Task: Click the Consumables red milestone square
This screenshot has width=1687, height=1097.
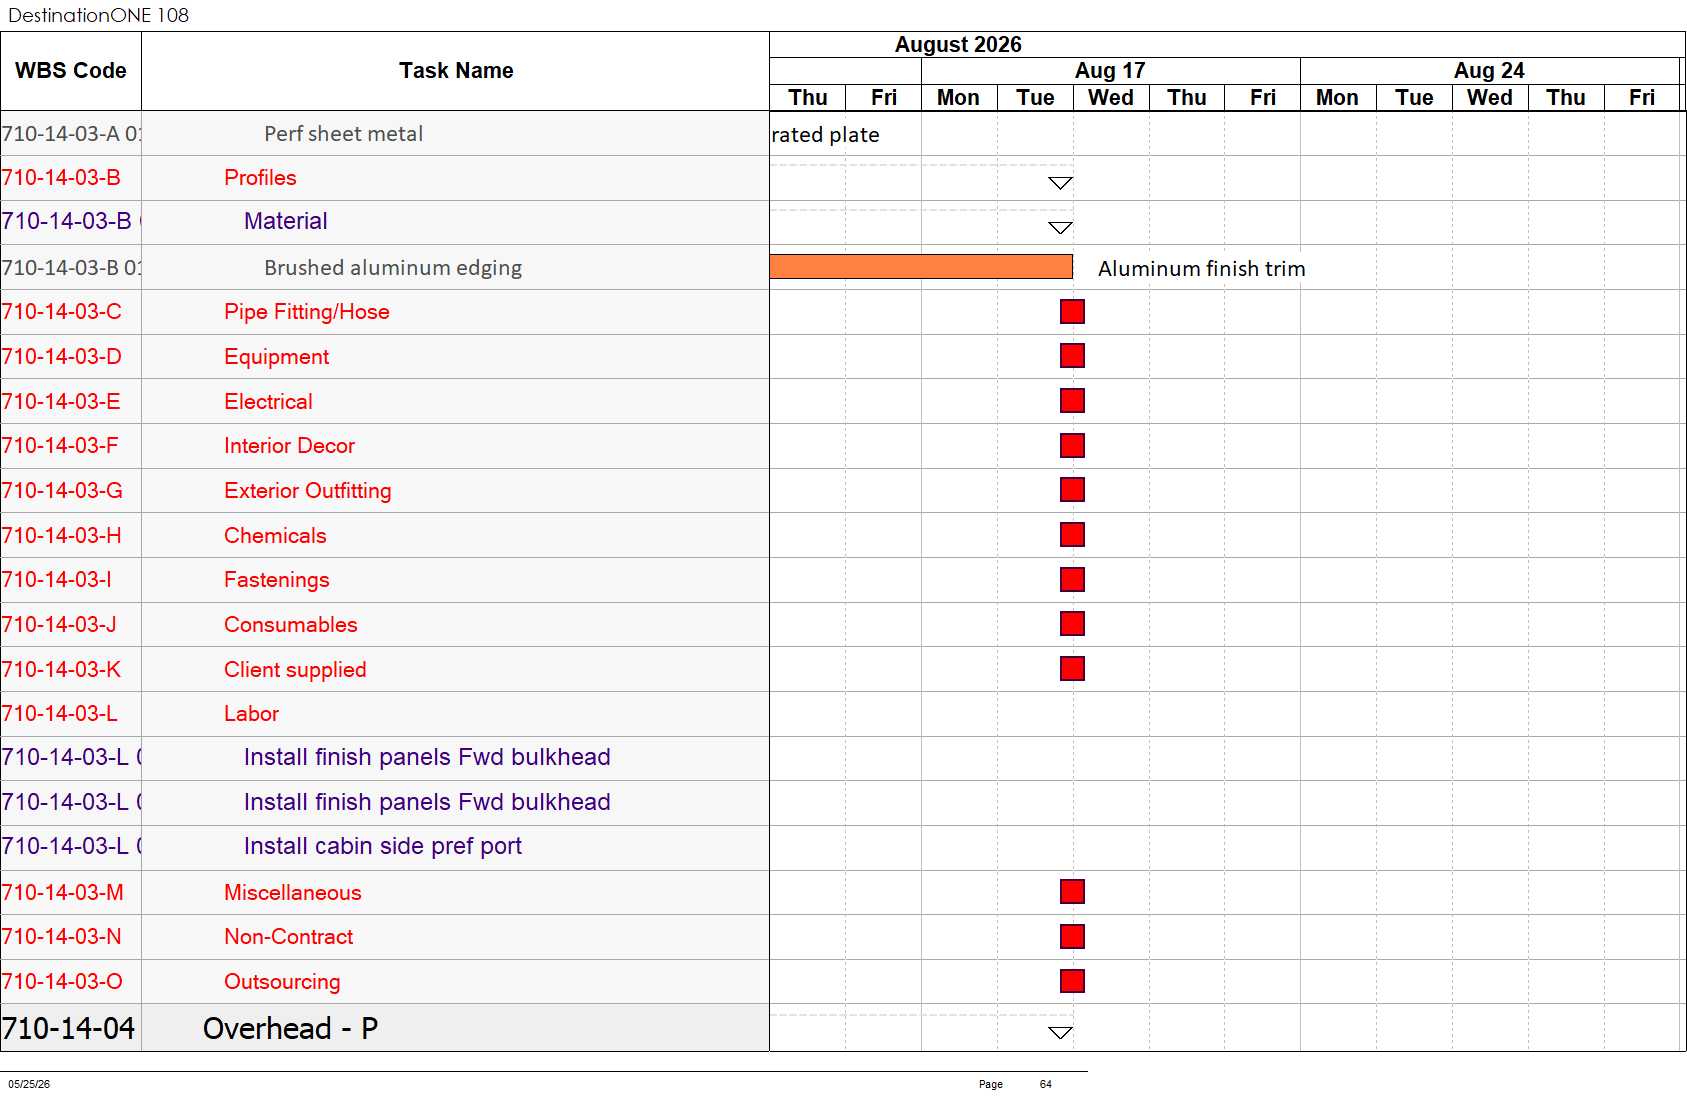Action: 1072,624
